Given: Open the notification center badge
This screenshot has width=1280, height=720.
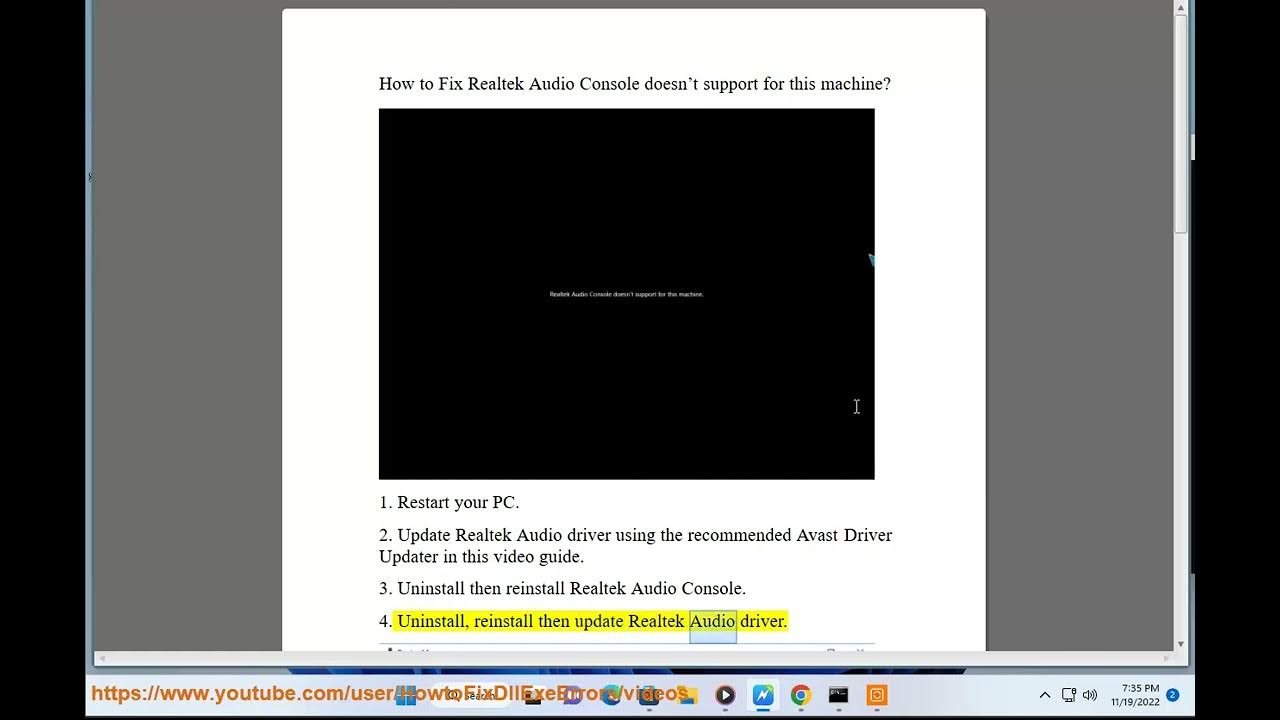Looking at the screenshot, I should tap(1173, 695).
